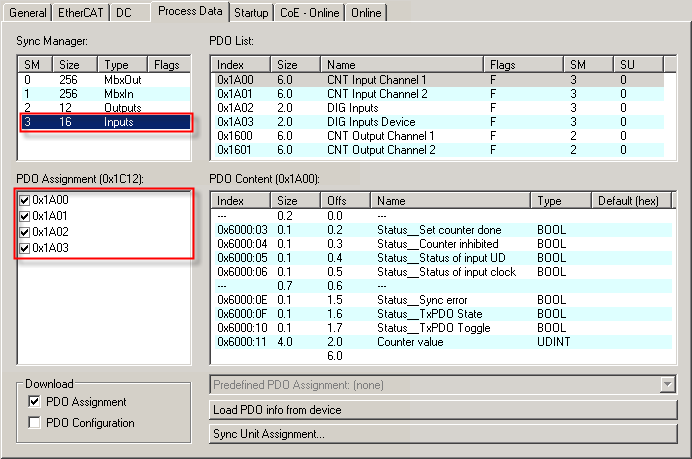This screenshot has width=692, height=459.
Task: Click the Counter value entry
Action: click(x=442, y=342)
